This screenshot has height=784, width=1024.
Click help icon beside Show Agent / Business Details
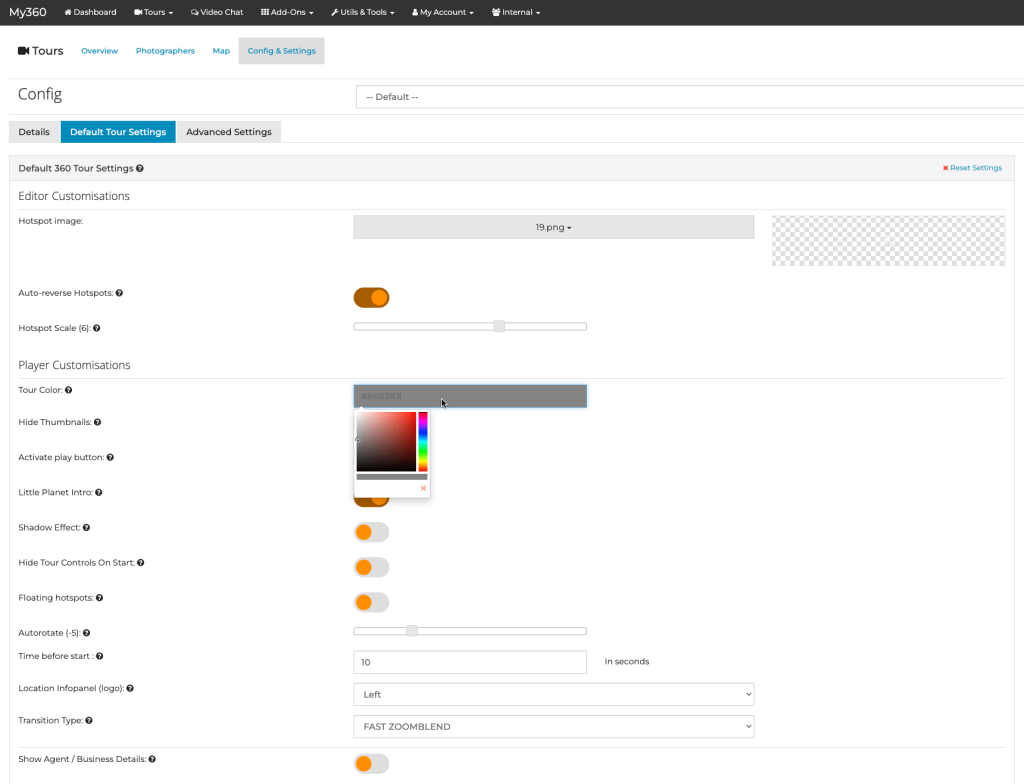(152, 759)
